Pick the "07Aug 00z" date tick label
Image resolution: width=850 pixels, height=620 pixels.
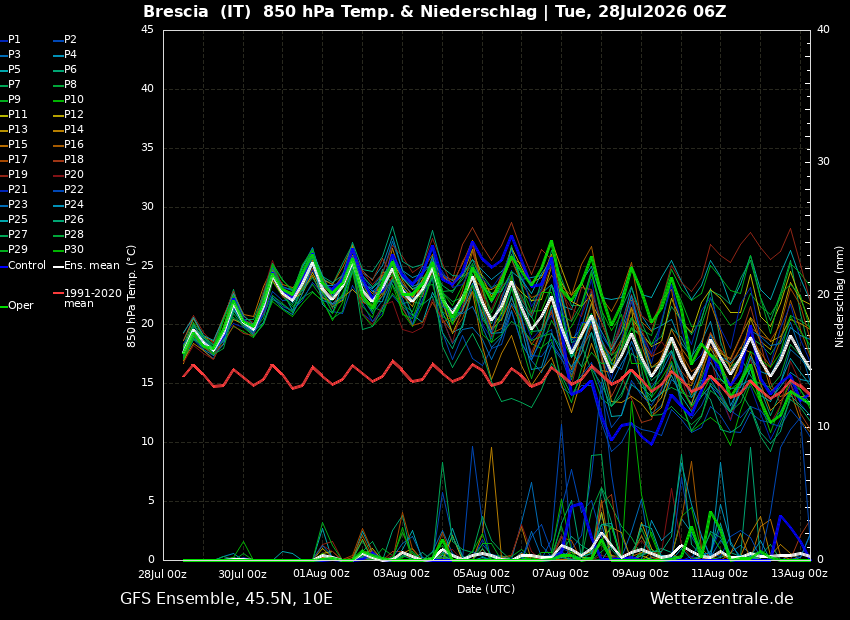point(561,573)
